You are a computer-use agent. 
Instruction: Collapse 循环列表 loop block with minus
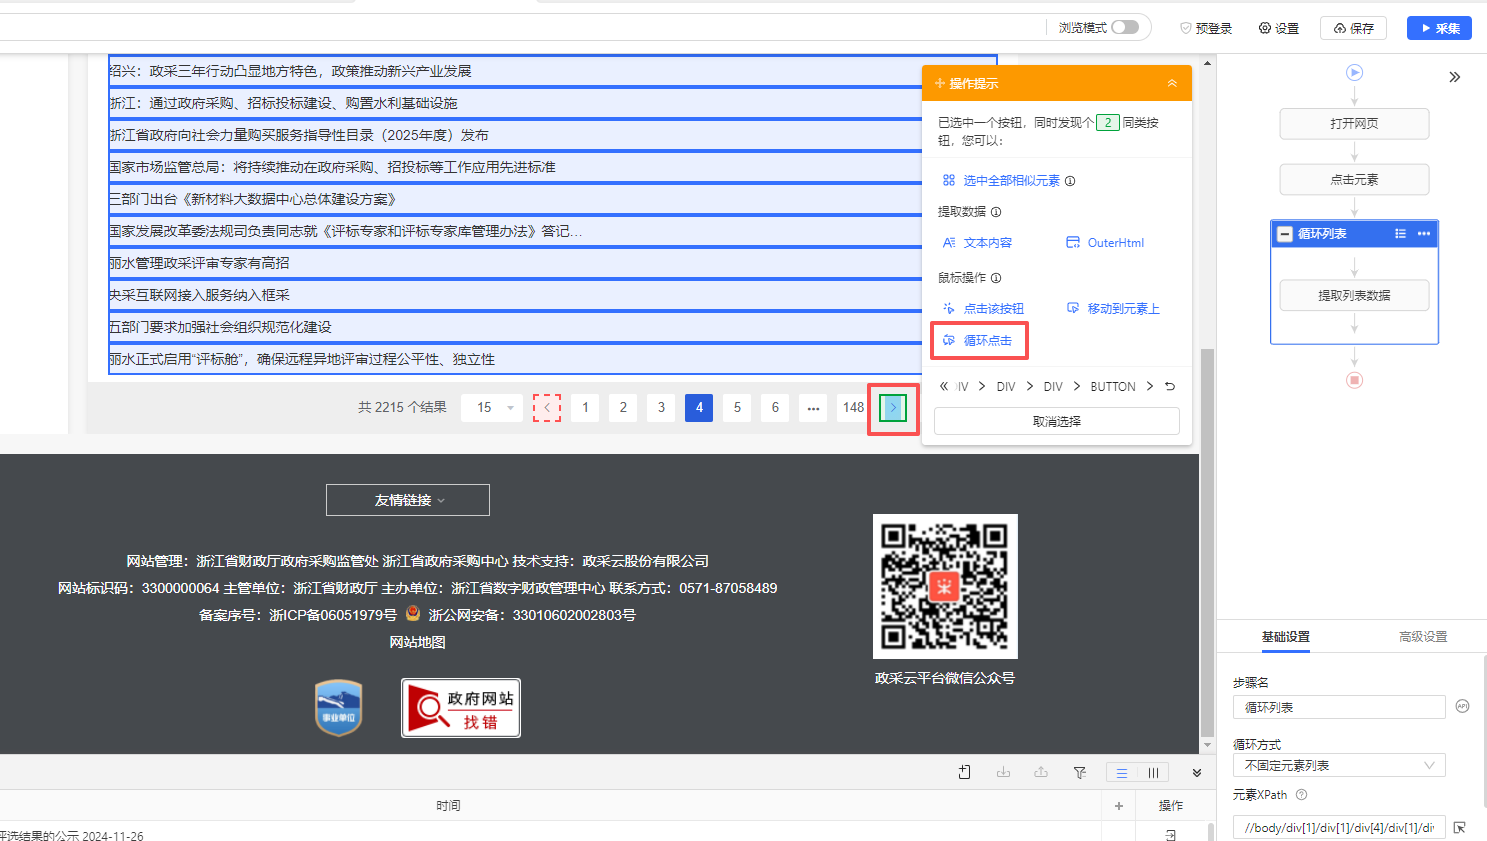[x=1285, y=234]
